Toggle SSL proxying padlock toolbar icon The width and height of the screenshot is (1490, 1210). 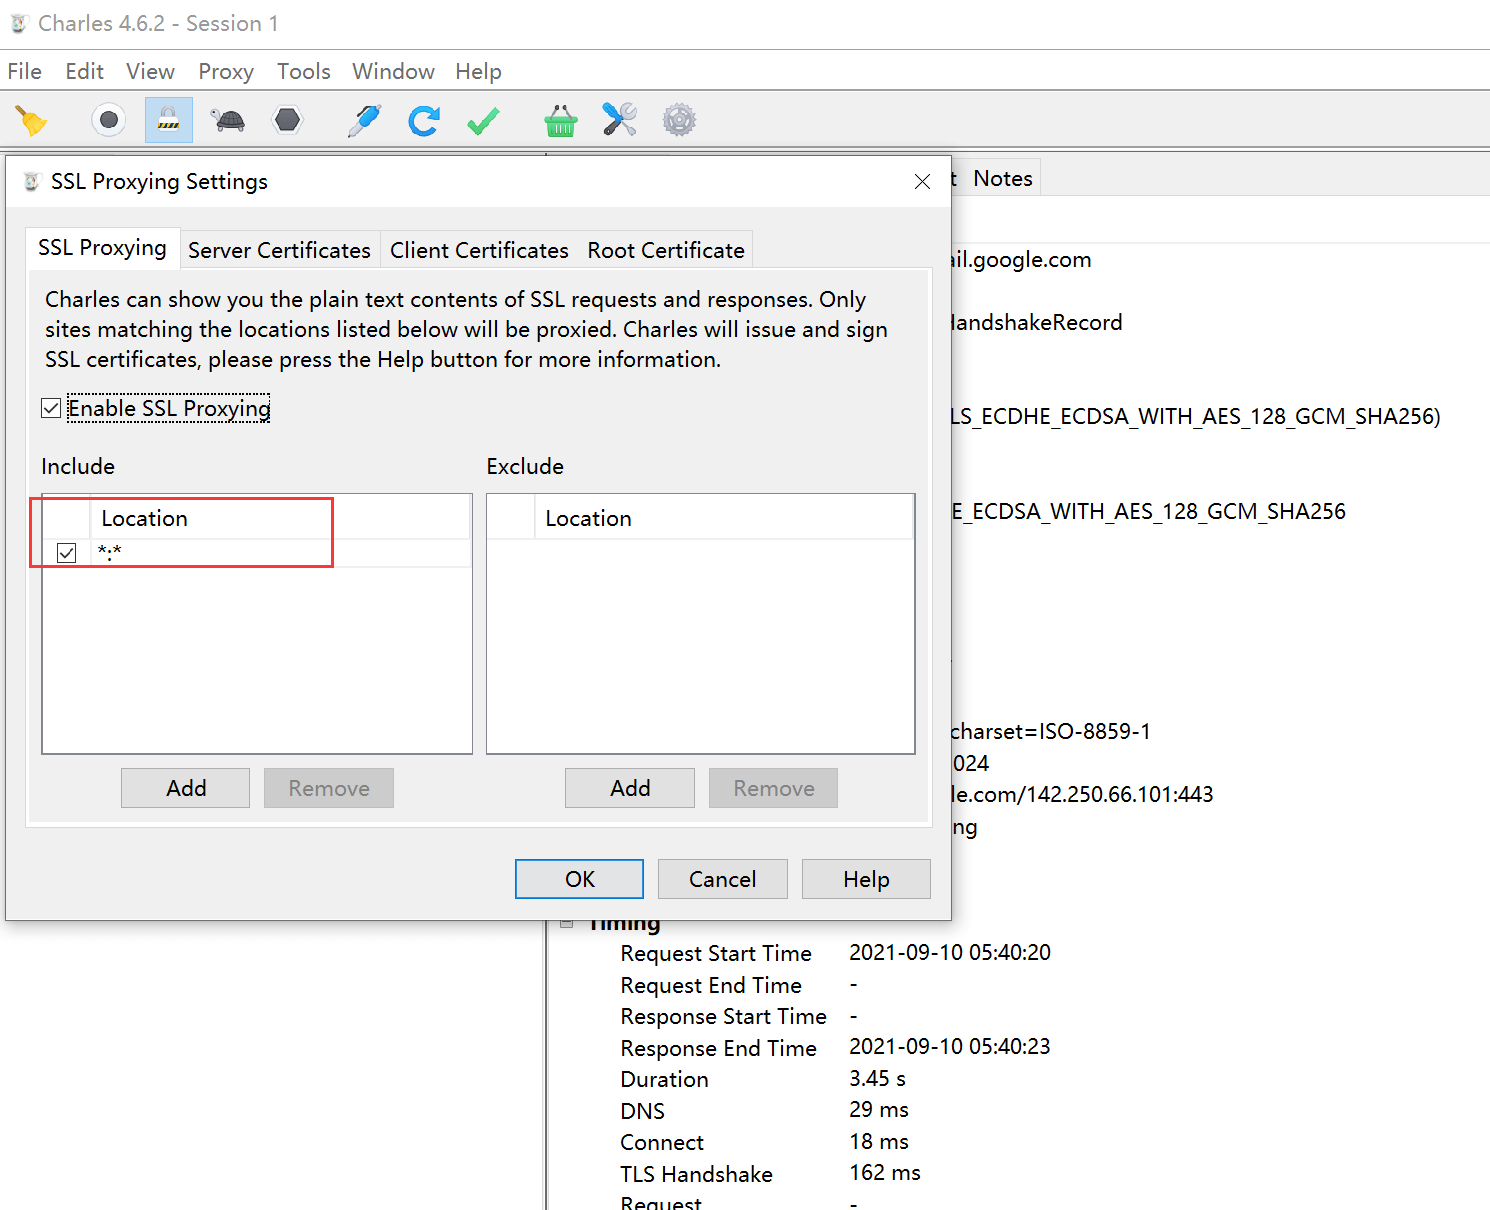pos(169,121)
